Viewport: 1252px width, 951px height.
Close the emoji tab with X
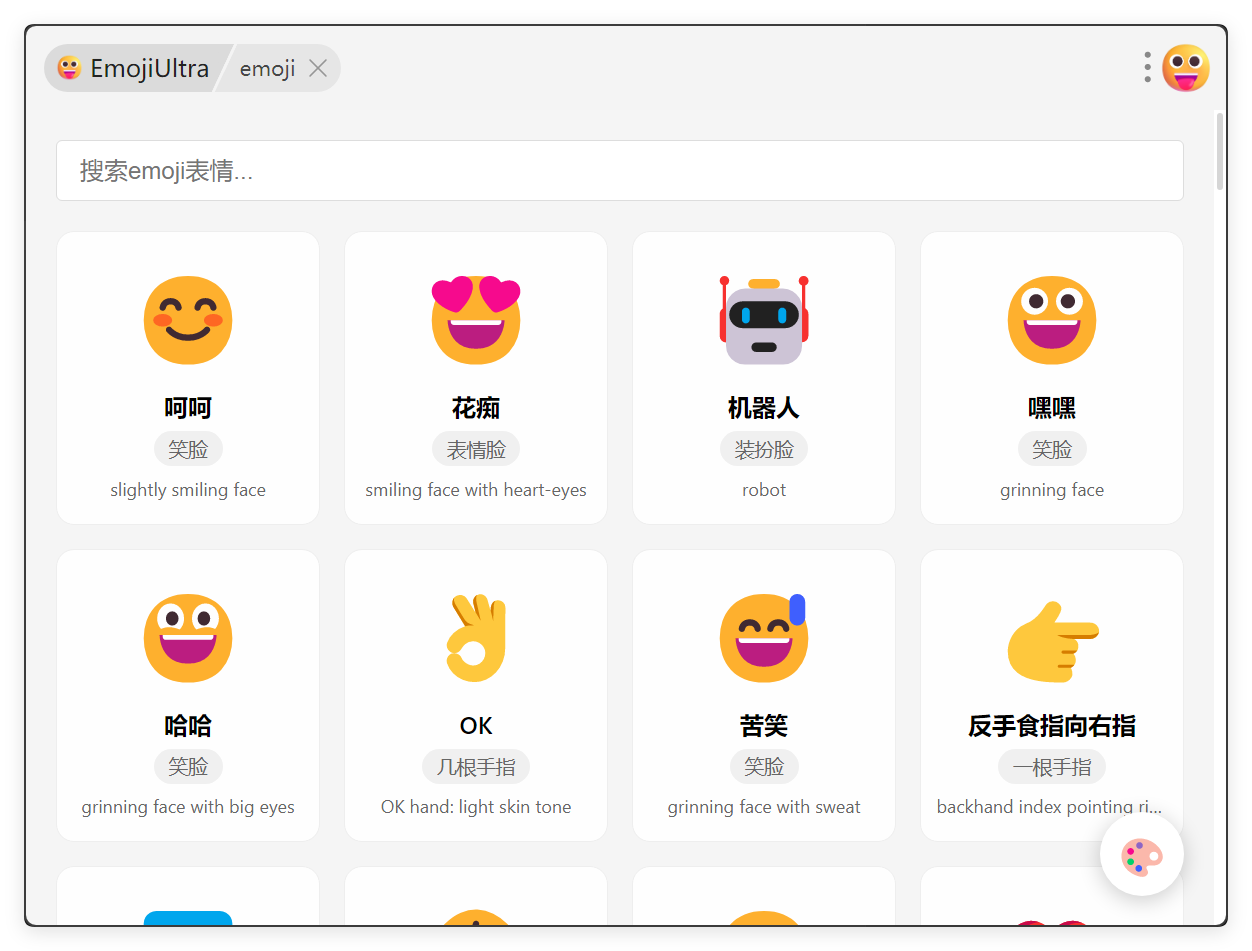pyautogui.click(x=318, y=68)
